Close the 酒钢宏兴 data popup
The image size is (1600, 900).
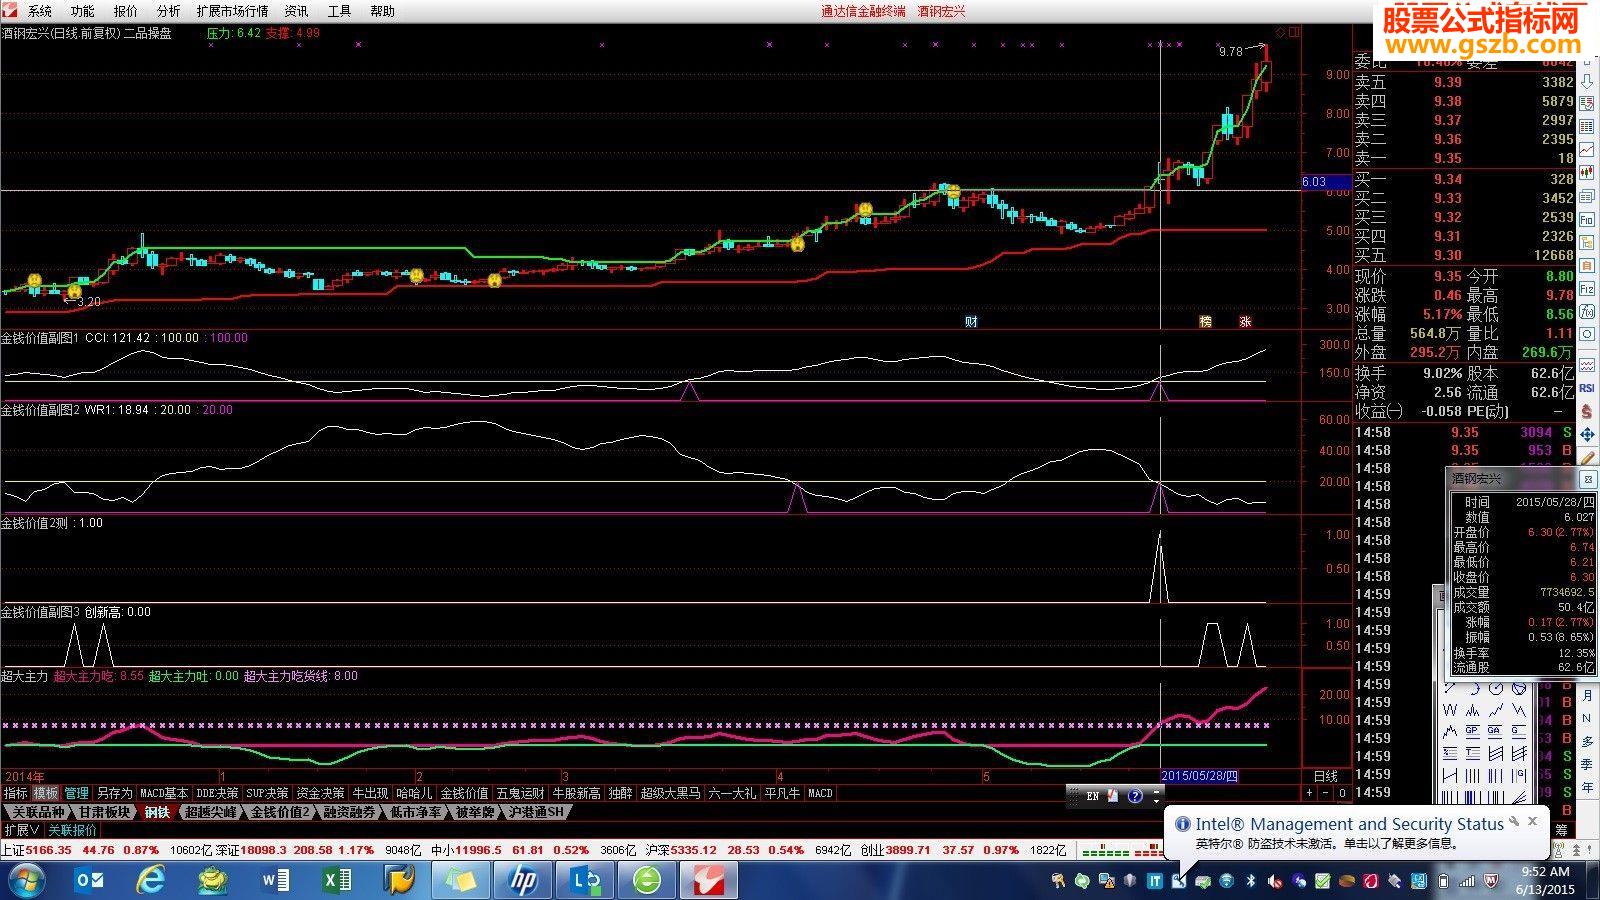[1587, 479]
